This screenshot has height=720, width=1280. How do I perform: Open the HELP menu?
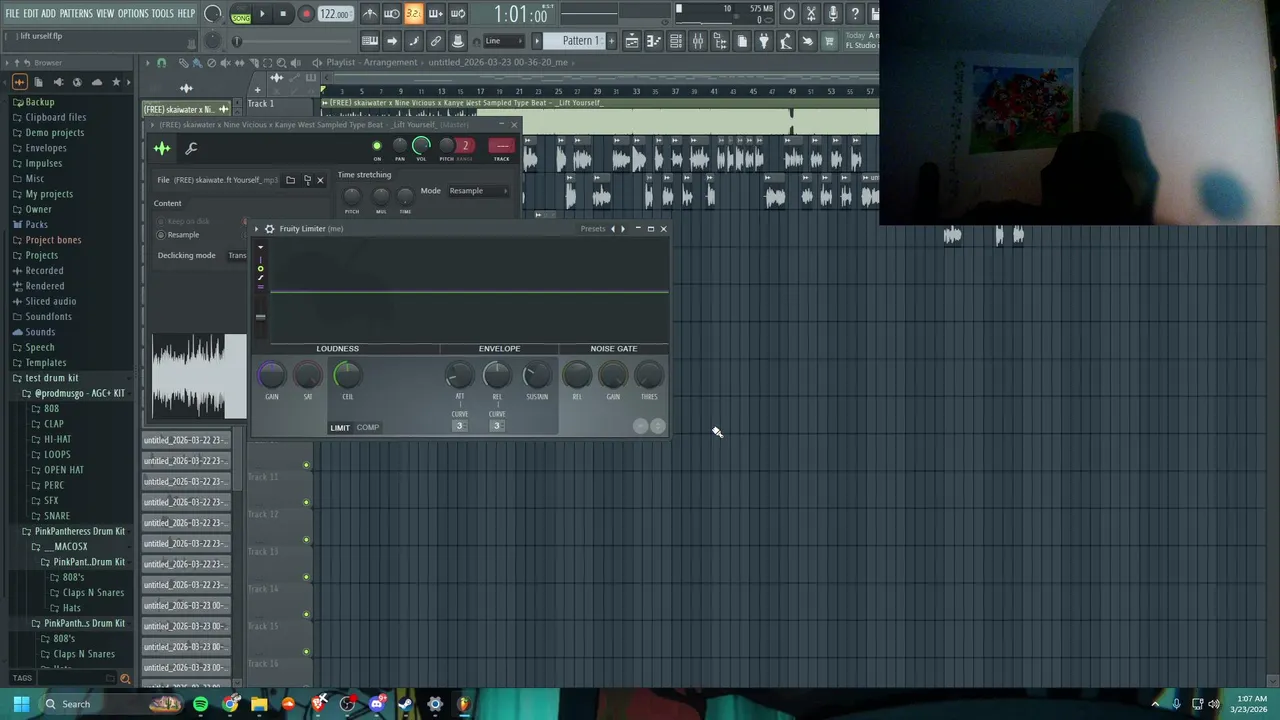[x=187, y=14]
